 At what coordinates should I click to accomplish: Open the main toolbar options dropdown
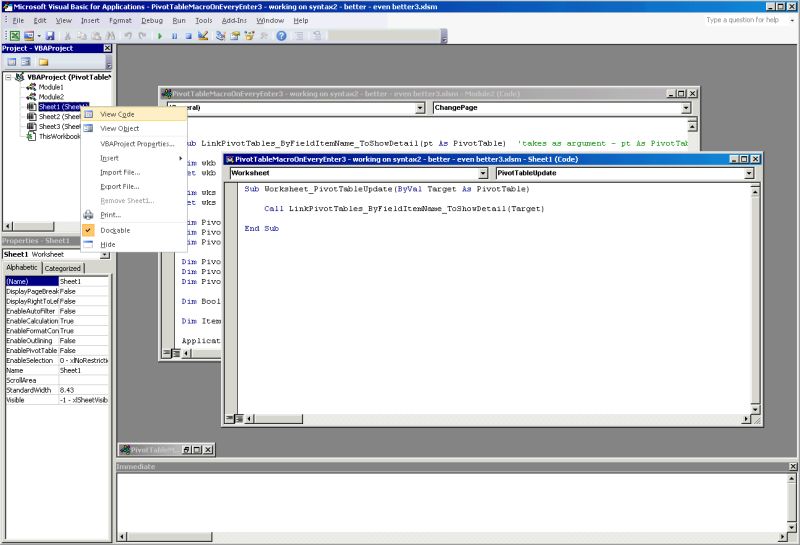click(x=444, y=37)
